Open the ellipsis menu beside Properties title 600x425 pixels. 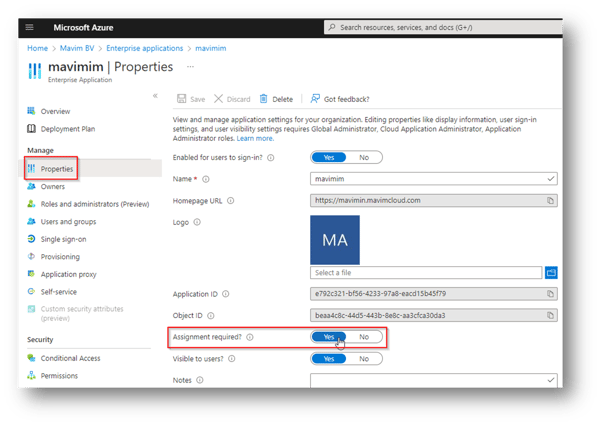click(x=190, y=67)
